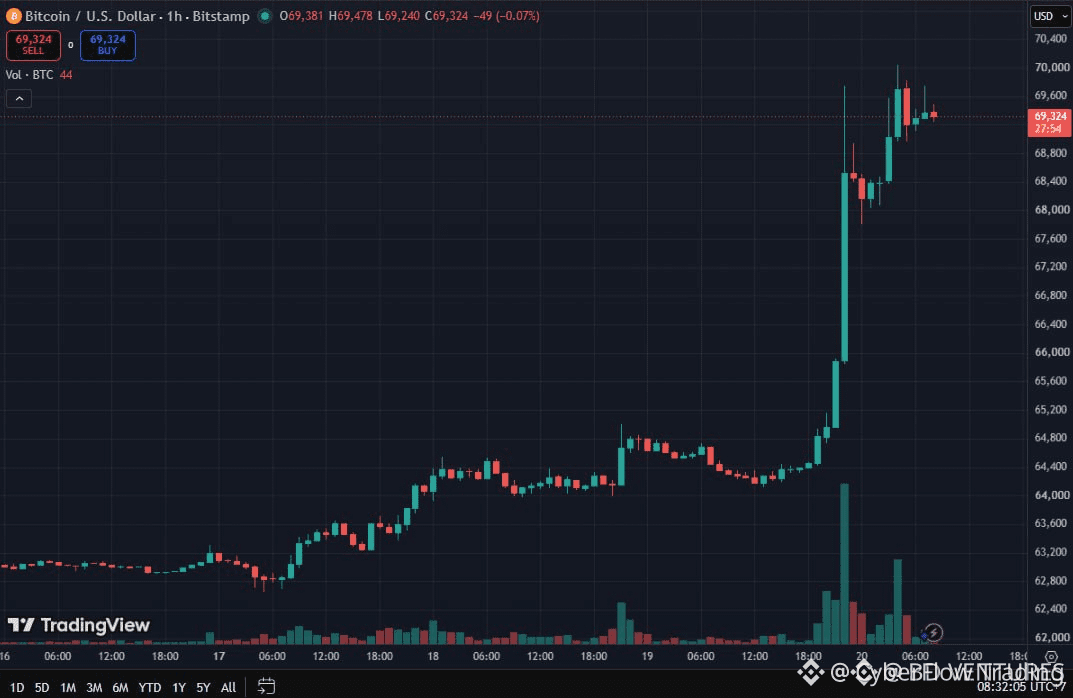Click the 63,200 price axis label
This screenshot has height=698, width=1073.
click(1050, 552)
